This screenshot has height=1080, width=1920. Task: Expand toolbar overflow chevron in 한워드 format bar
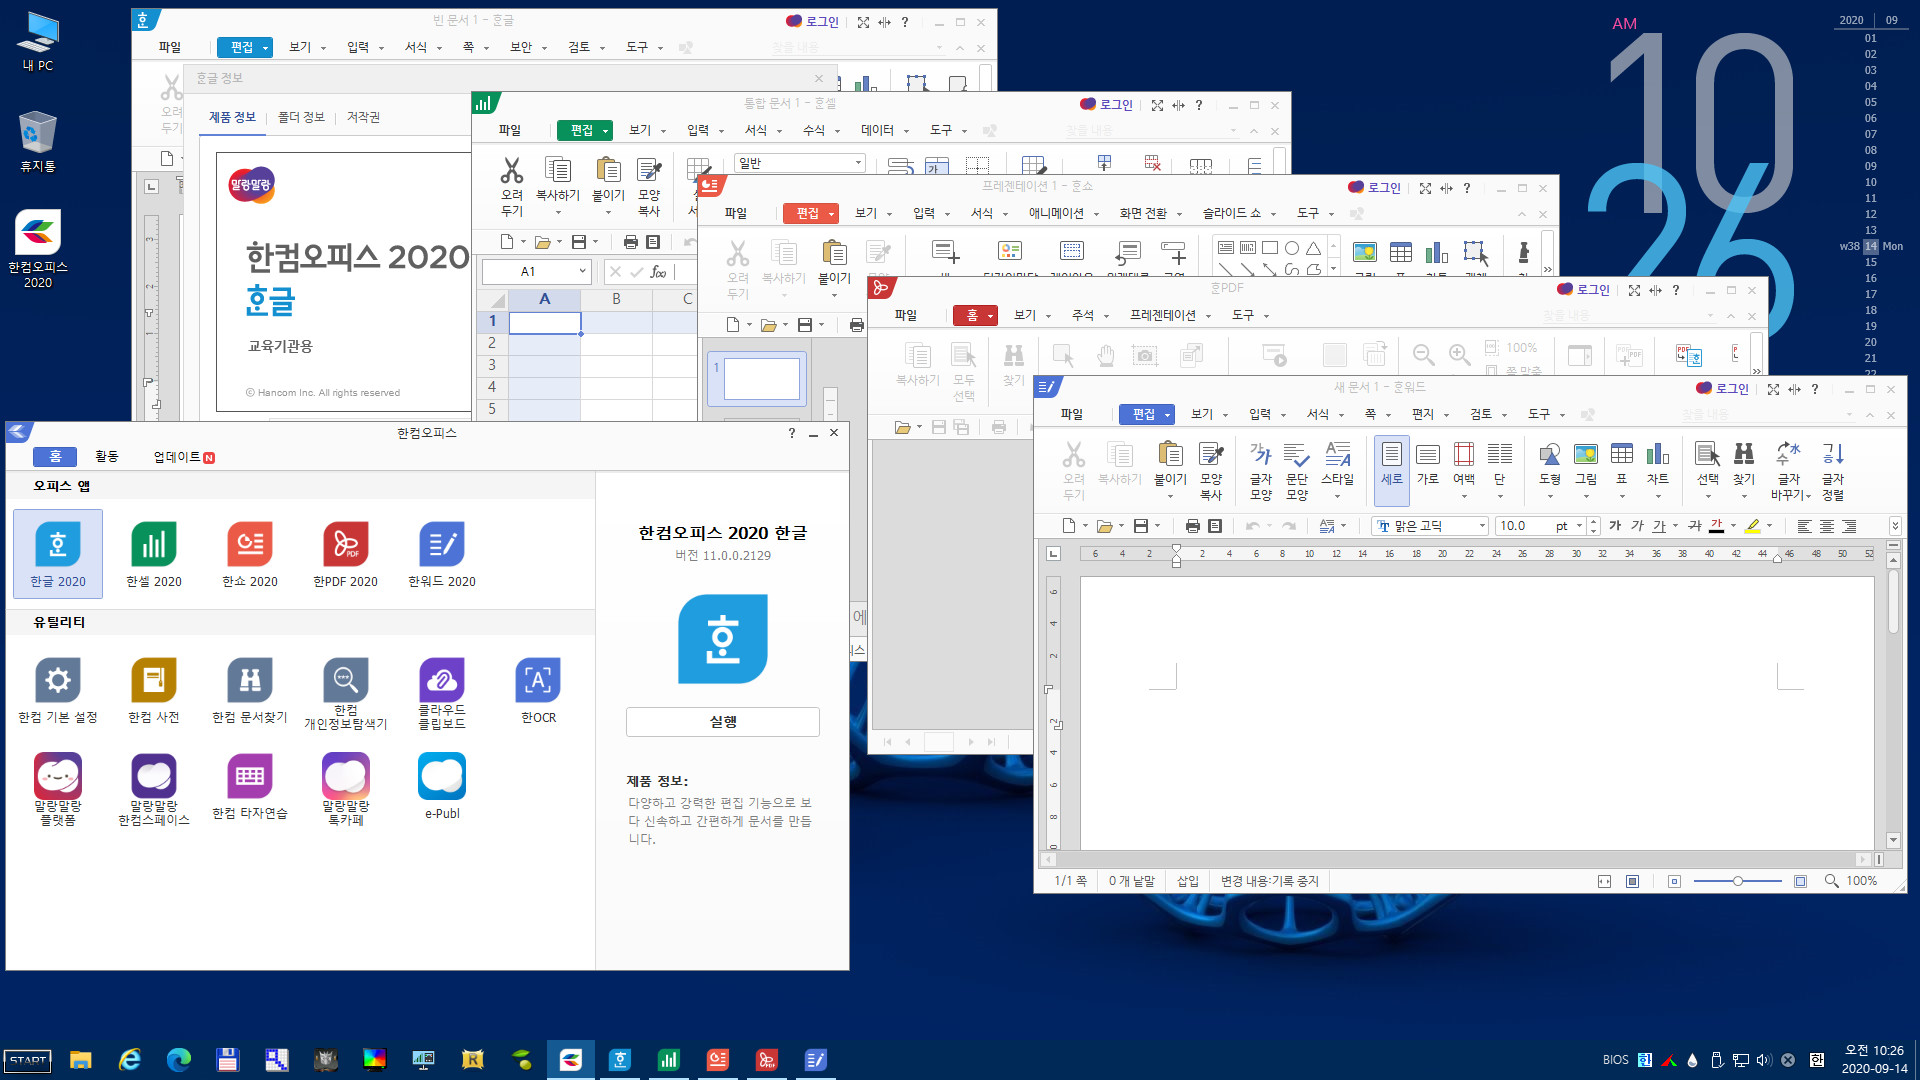pyautogui.click(x=1895, y=526)
